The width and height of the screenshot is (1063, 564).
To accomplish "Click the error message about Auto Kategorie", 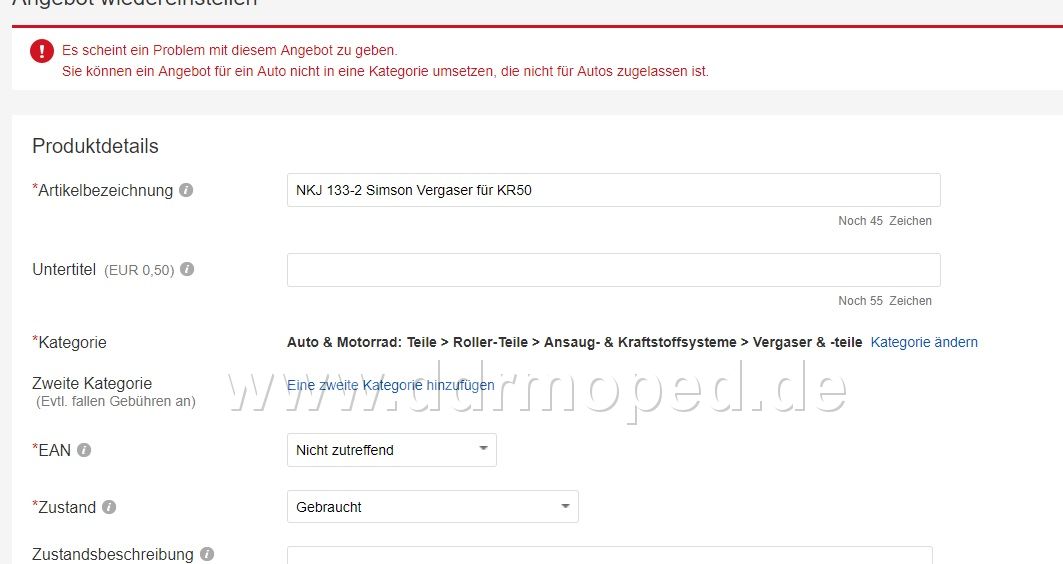I will pos(385,71).
